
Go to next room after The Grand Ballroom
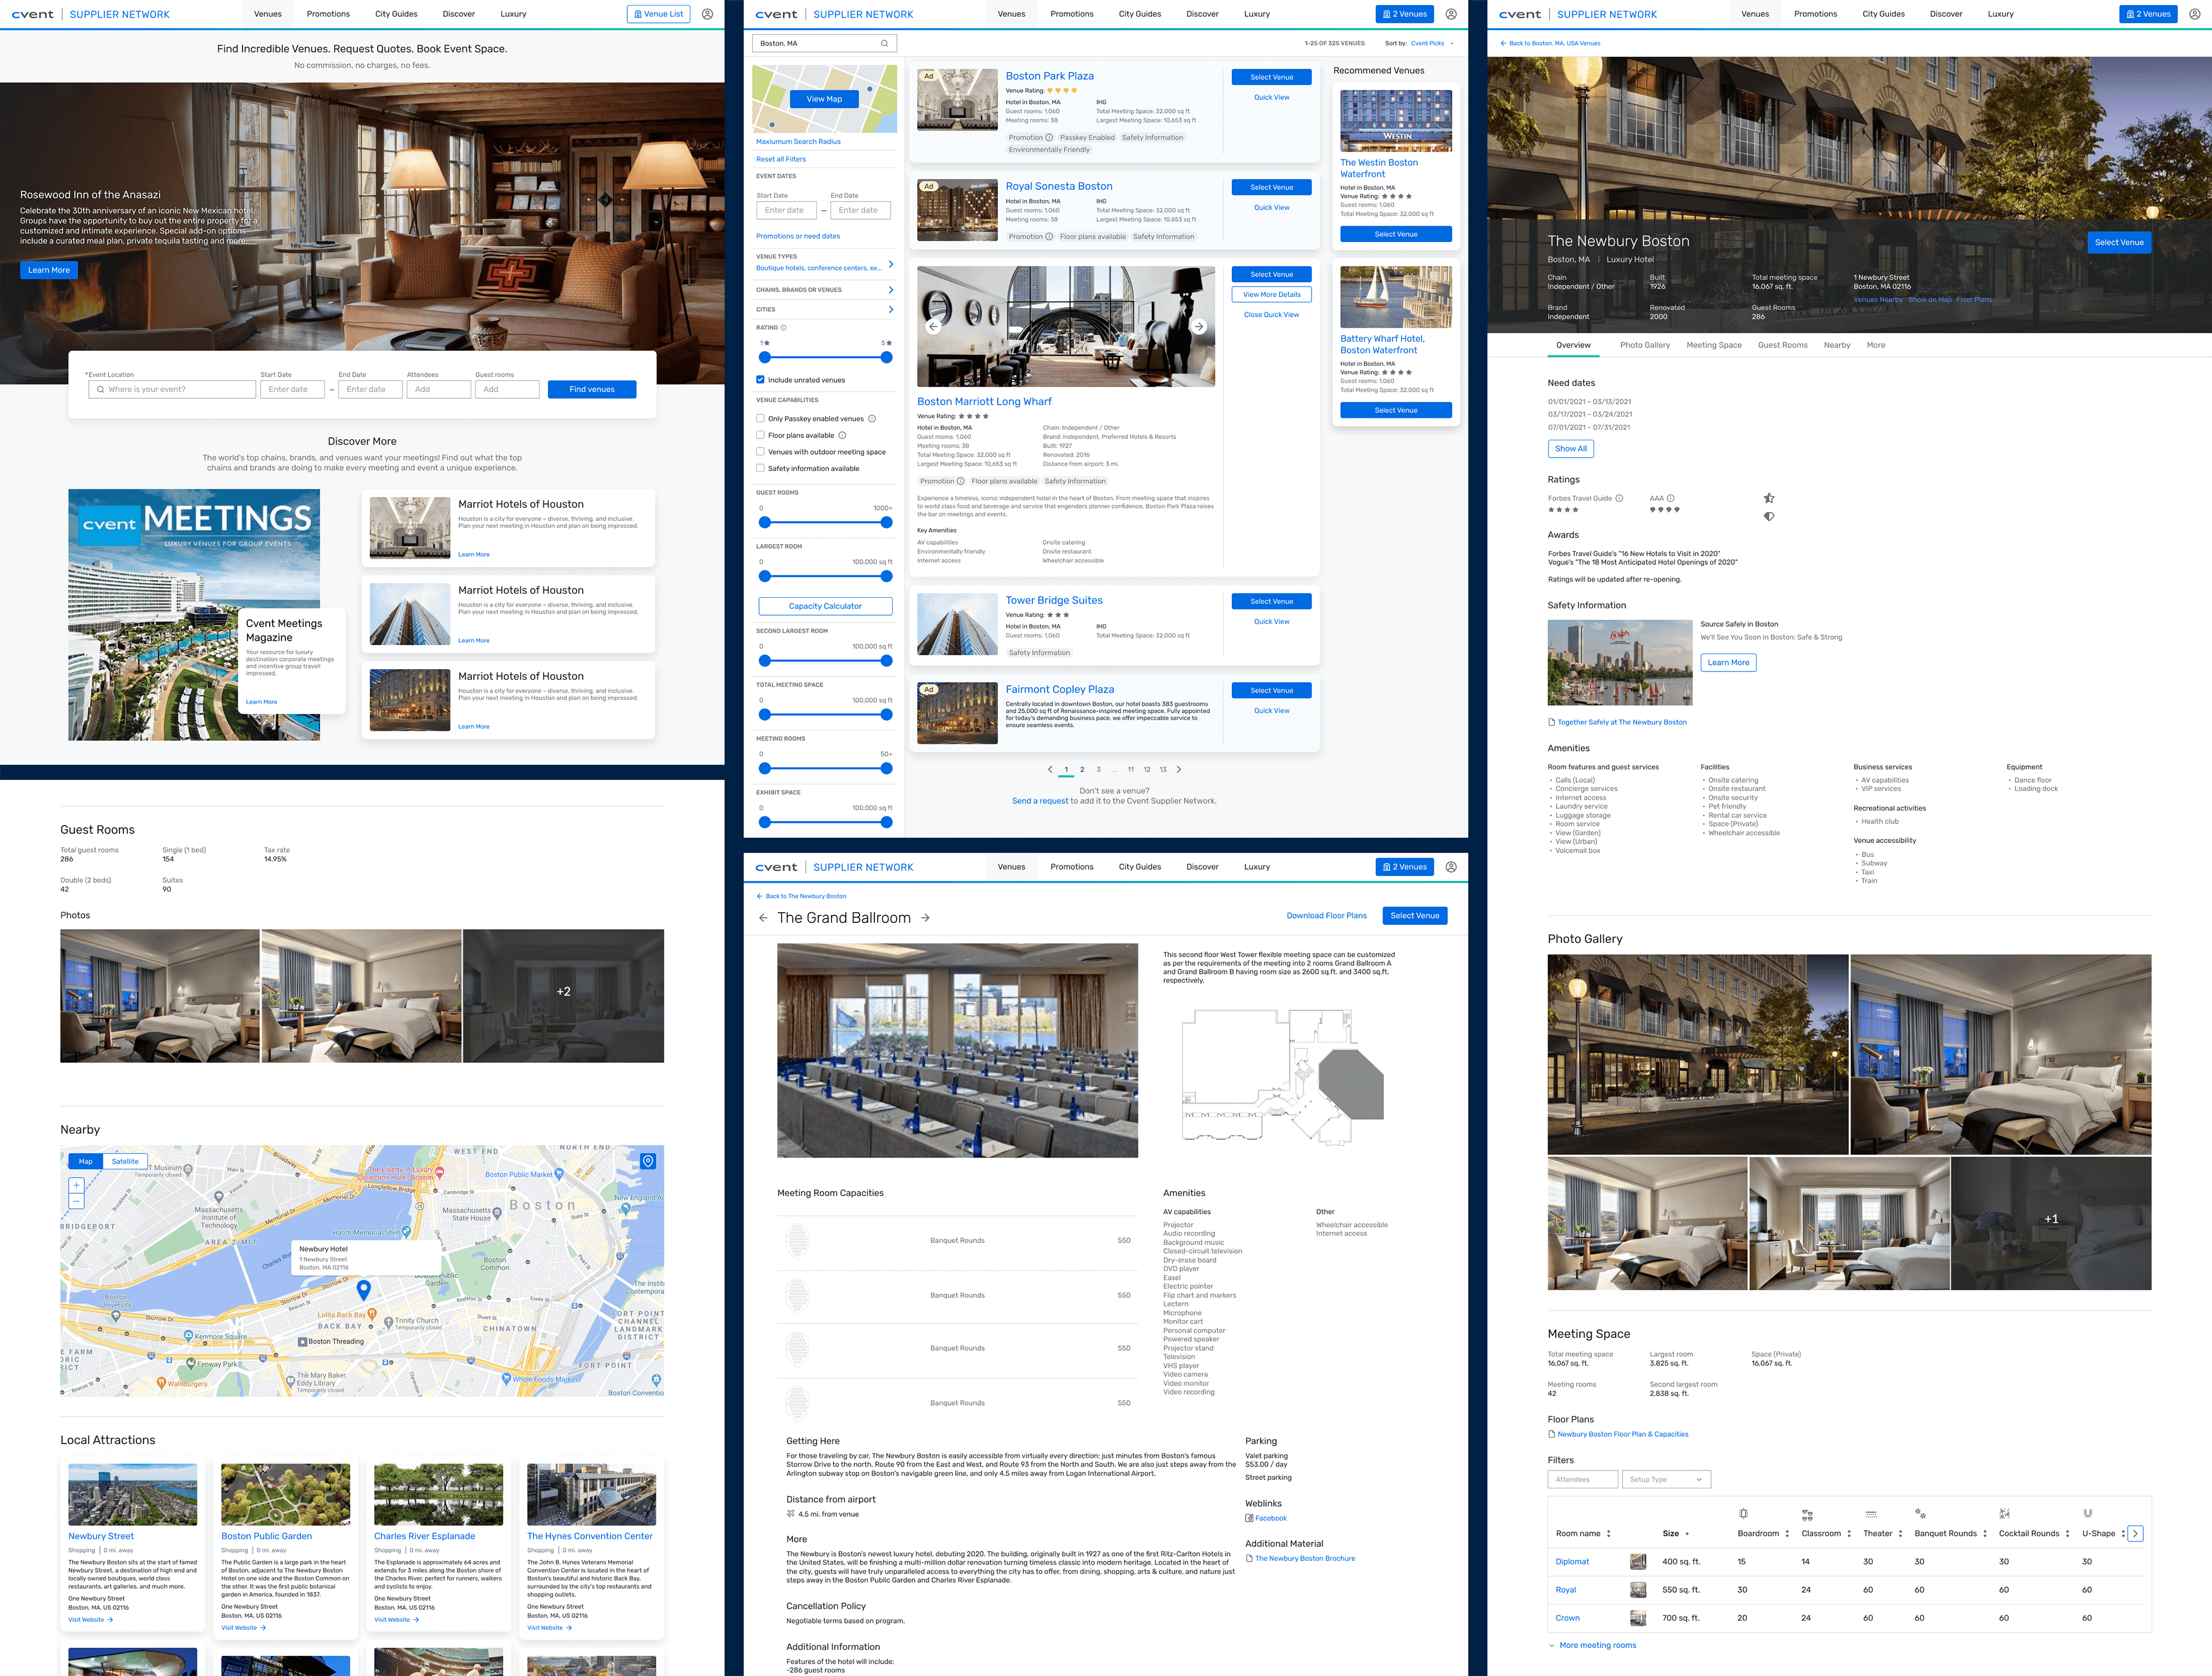(x=925, y=917)
